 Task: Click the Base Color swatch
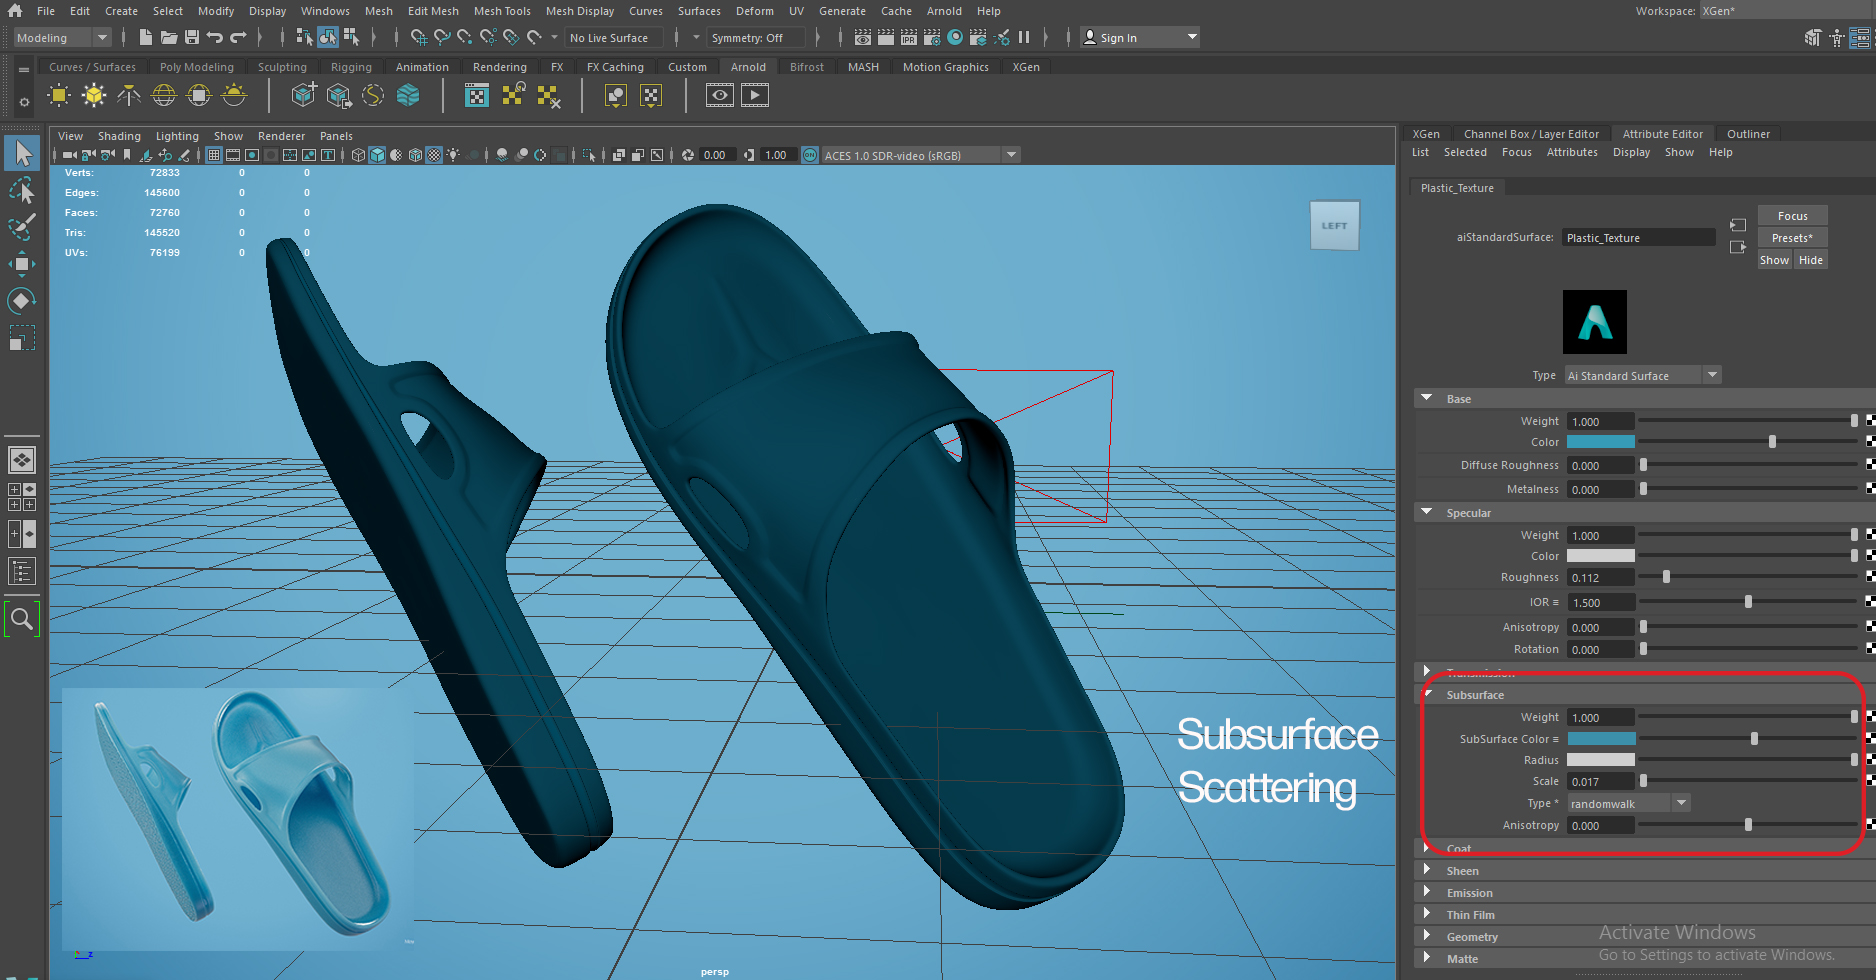[1600, 442]
